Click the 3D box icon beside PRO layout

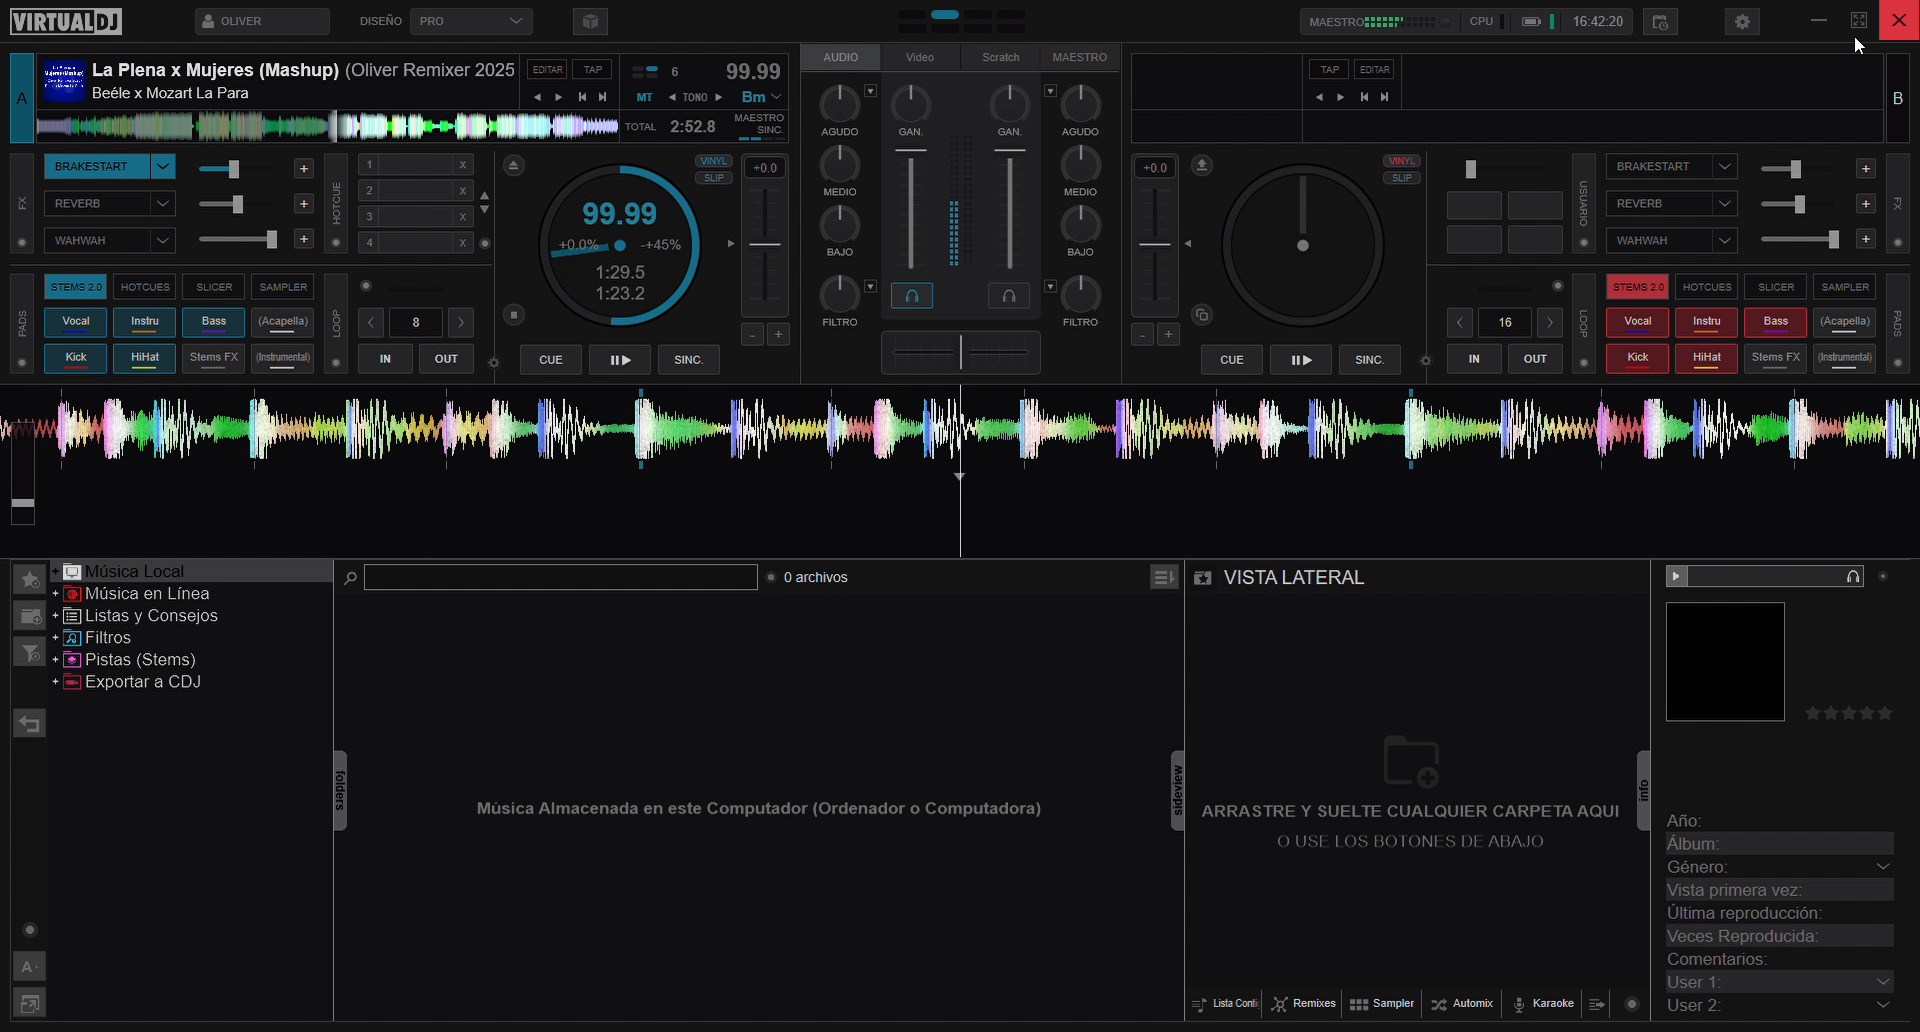[590, 21]
